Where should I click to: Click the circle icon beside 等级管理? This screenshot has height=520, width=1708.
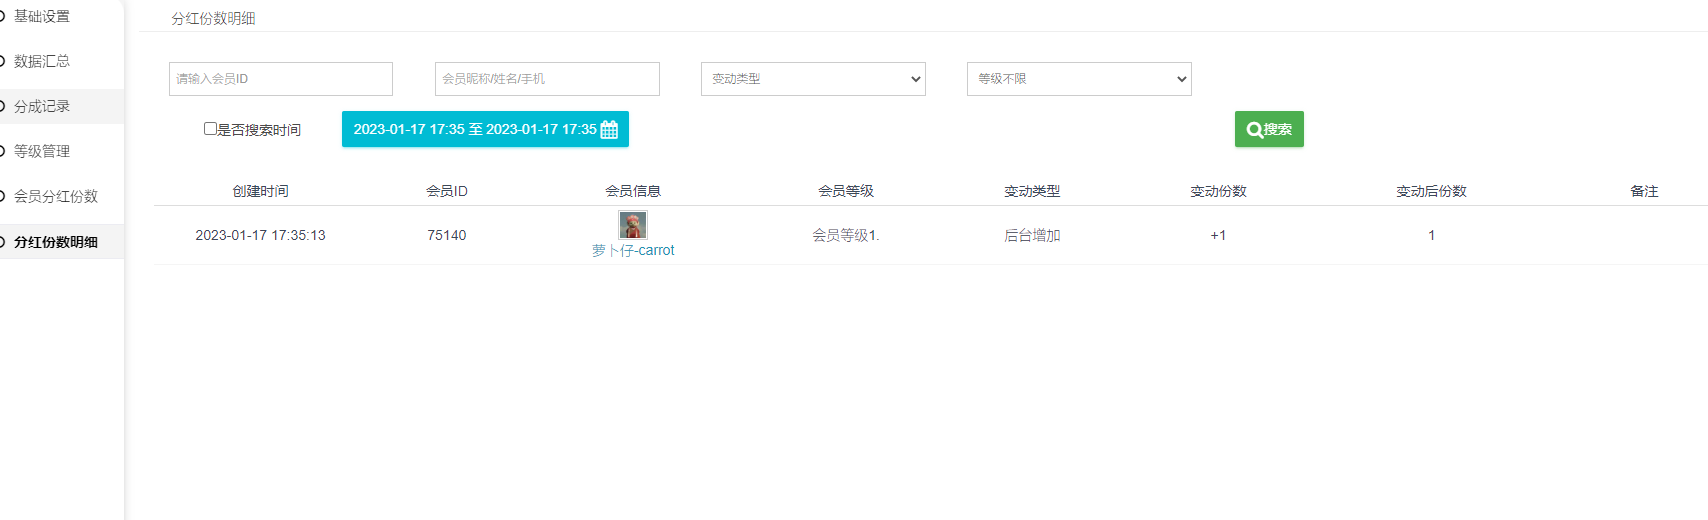coord(3,151)
